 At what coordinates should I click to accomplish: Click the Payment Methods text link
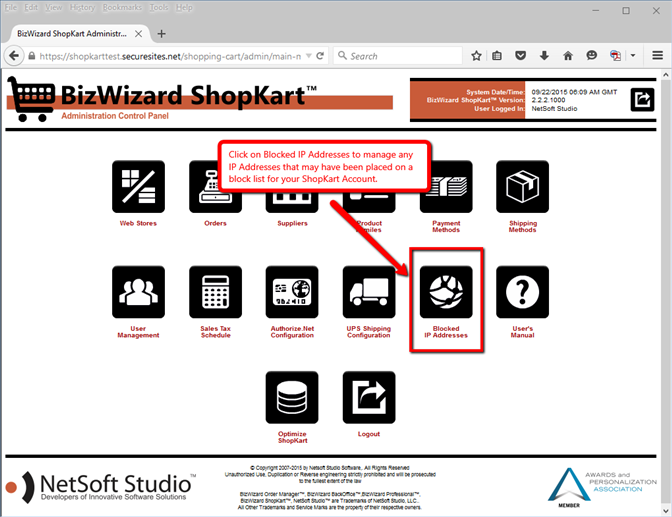pyautogui.click(x=446, y=226)
